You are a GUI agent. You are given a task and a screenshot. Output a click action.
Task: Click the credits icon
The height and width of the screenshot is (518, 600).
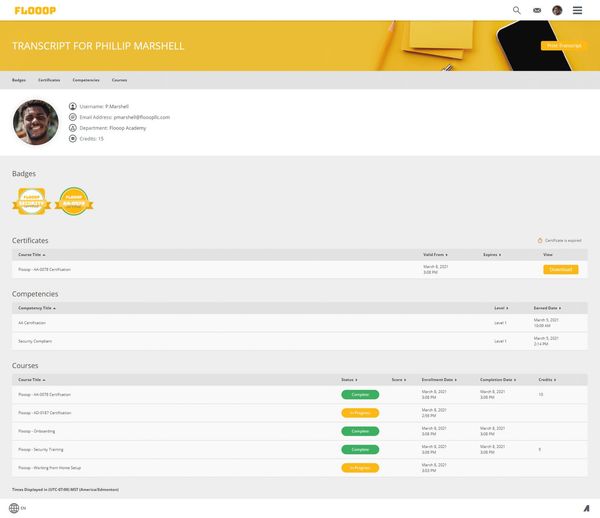(73, 138)
